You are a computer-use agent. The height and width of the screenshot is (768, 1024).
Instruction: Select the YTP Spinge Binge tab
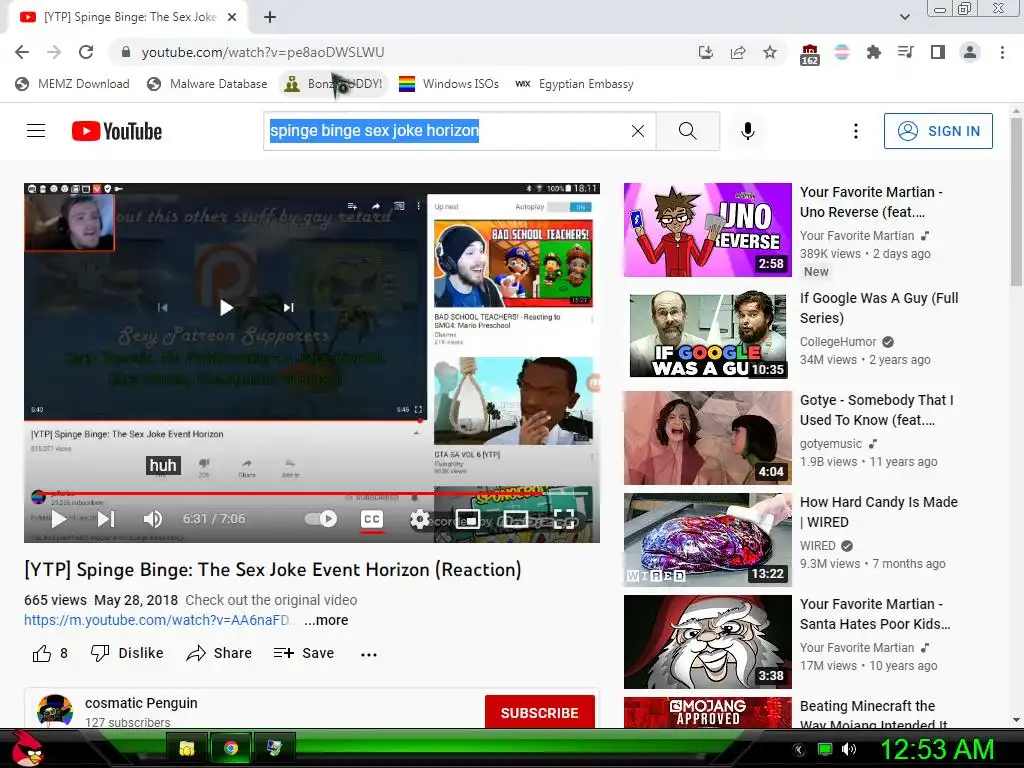click(128, 17)
